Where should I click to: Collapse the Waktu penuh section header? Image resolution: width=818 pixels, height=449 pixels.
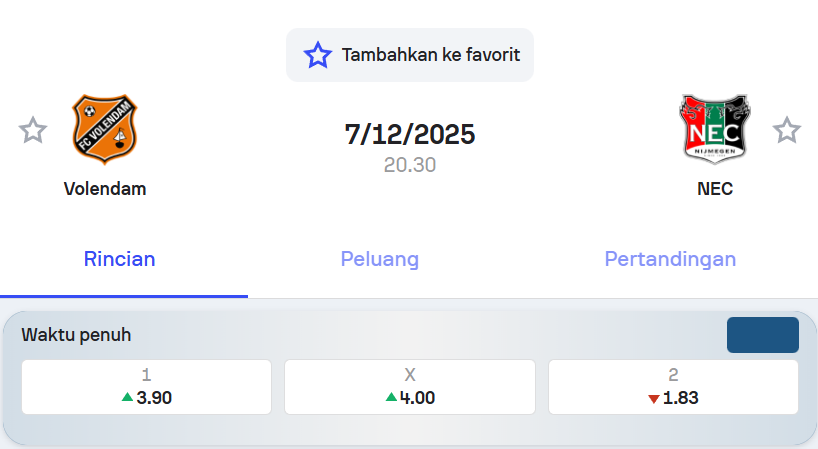(x=77, y=335)
